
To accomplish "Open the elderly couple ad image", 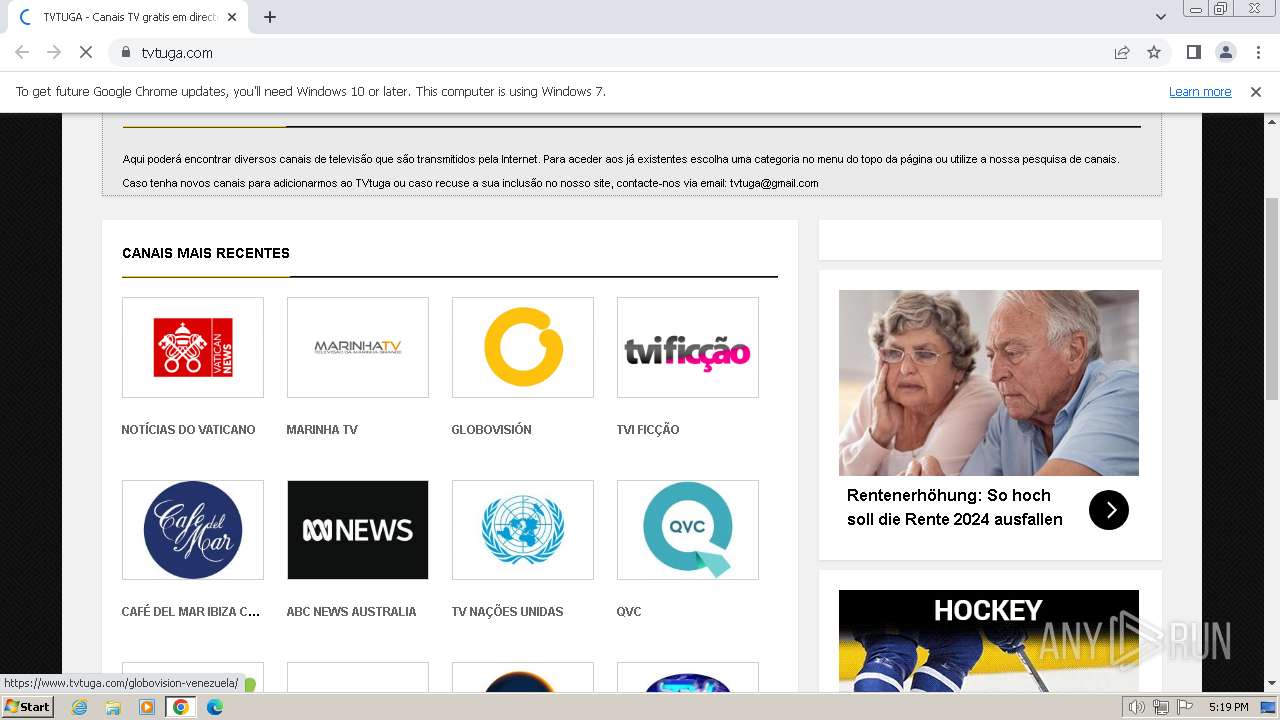I will pos(989,383).
